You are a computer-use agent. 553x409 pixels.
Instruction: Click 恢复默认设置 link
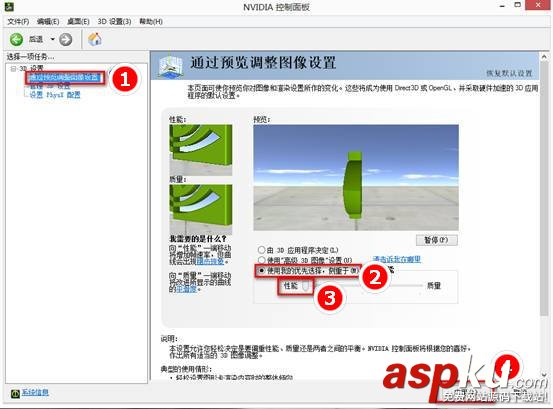[509, 73]
